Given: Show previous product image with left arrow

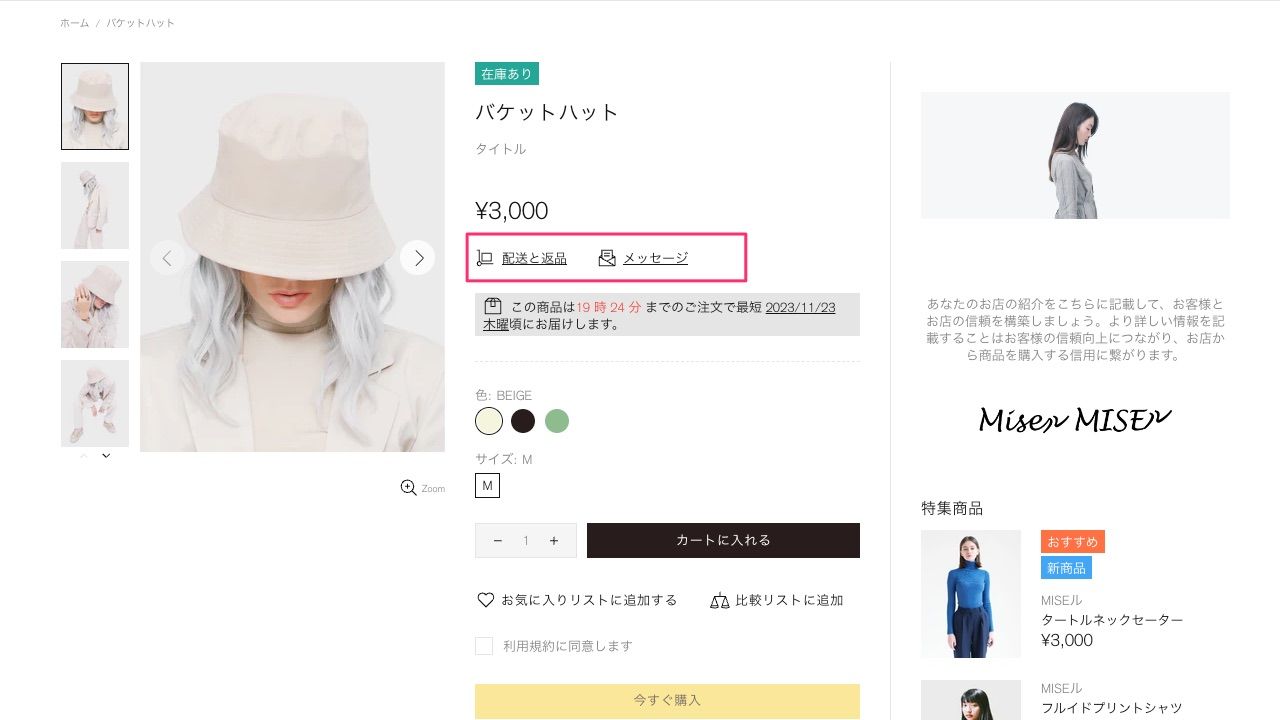Looking at the screenshot, I should pos(167,258).
